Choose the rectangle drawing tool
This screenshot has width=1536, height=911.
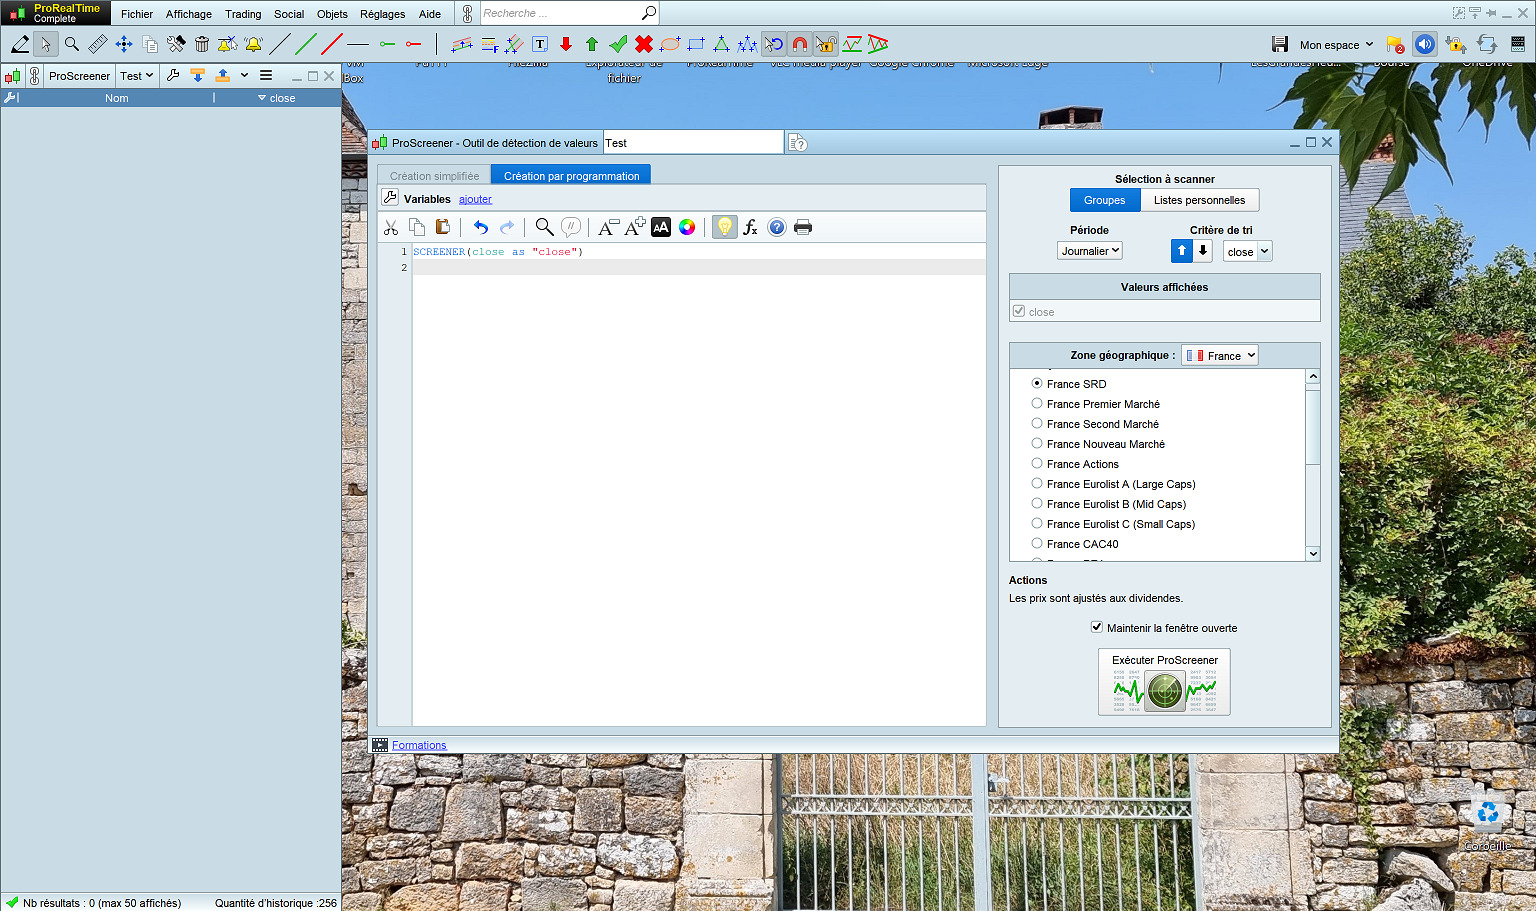696,44
